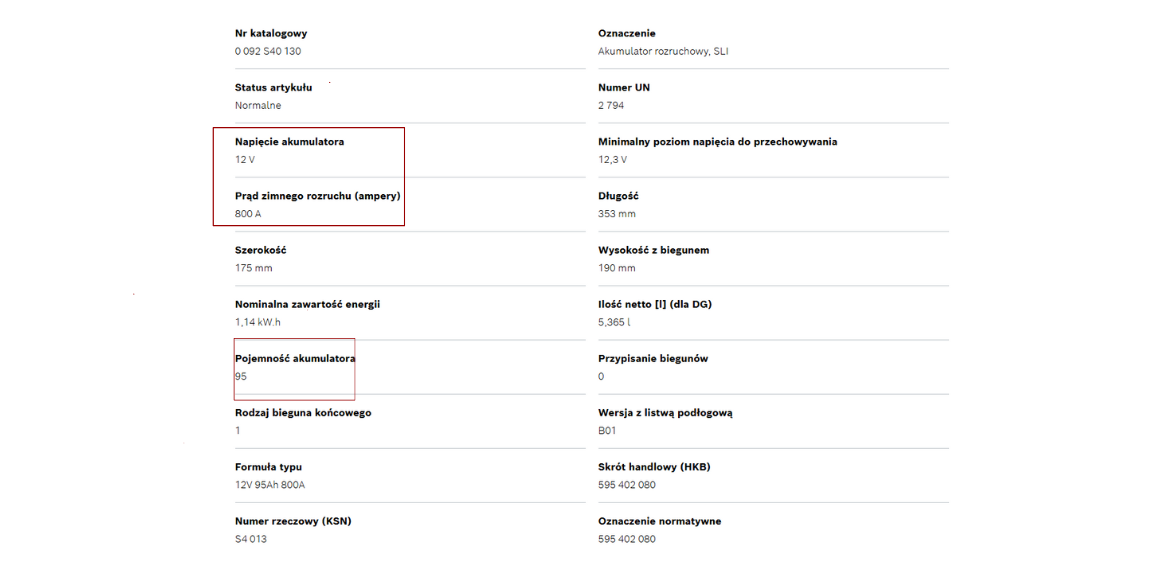
Task: Click the 12,3 V minimum storage voltage
Action: tap(612, 160)
